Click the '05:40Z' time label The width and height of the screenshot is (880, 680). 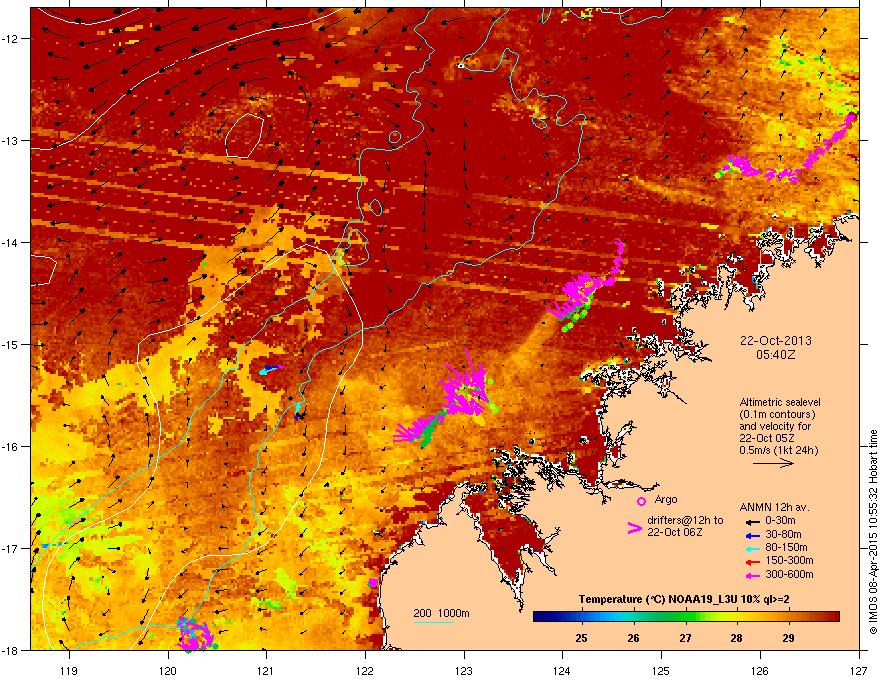tap(776, 355)
